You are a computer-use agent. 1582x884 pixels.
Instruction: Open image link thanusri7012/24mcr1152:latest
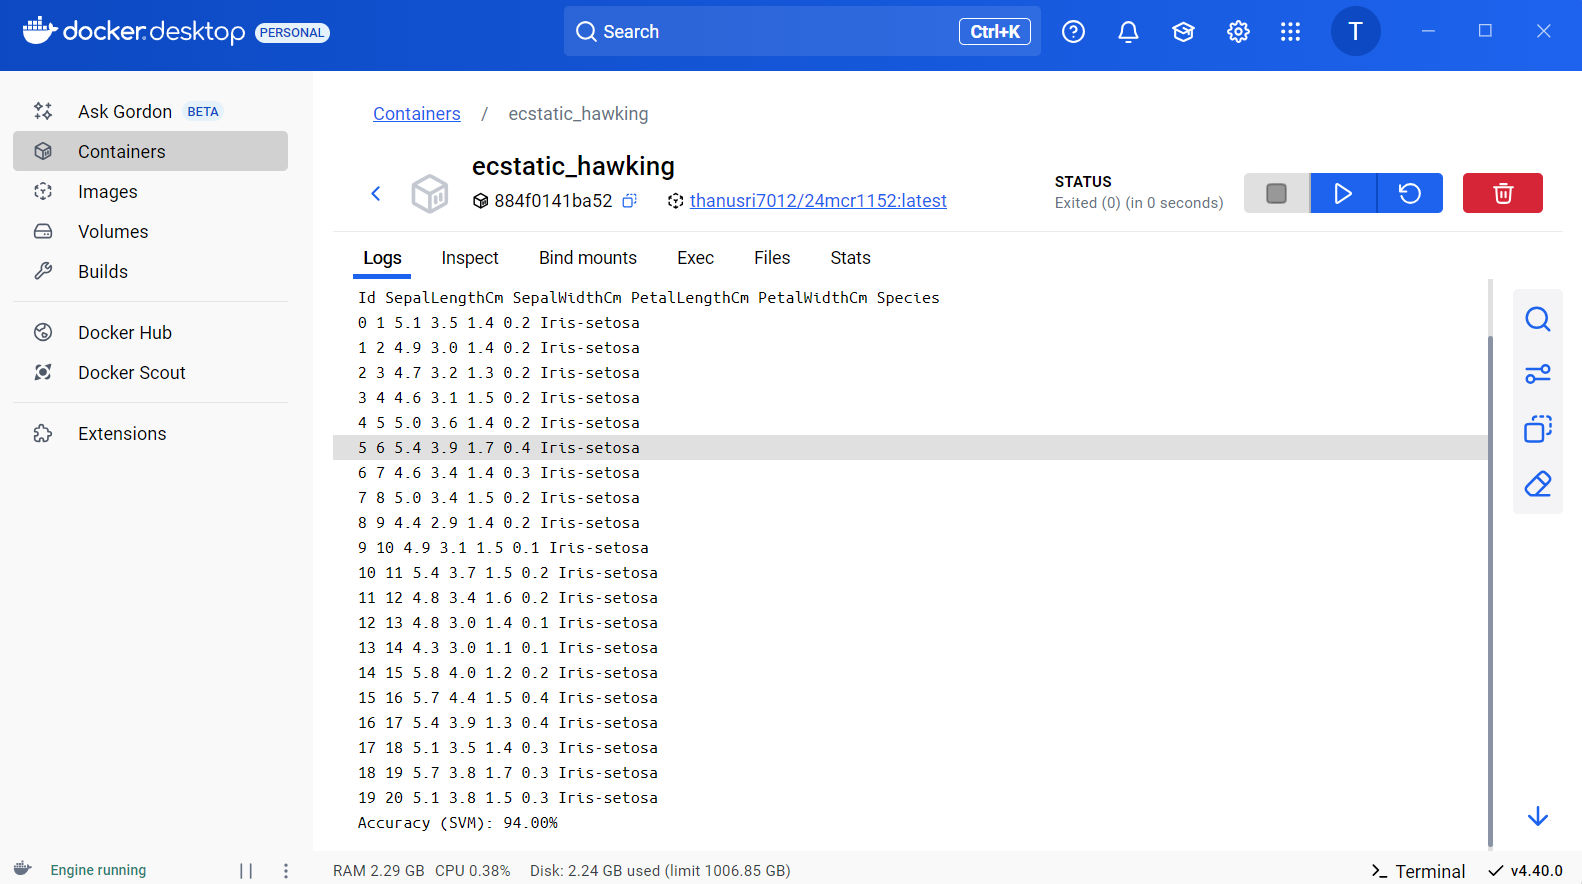tap(818, 201)
